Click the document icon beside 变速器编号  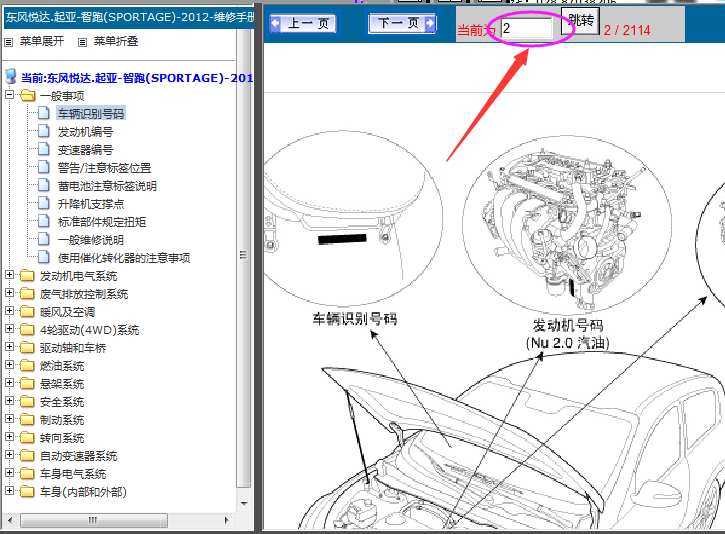point(43,149)
